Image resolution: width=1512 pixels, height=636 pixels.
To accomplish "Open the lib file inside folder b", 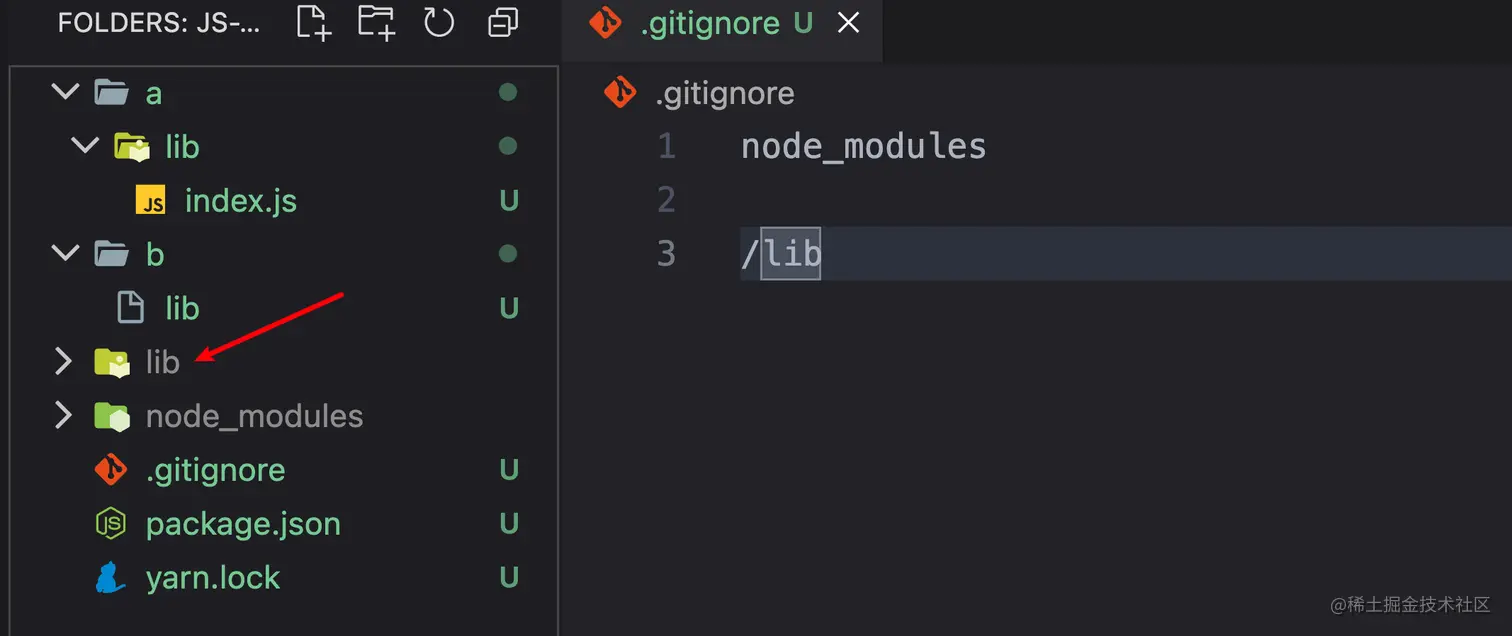I will [x=182, y=308].
